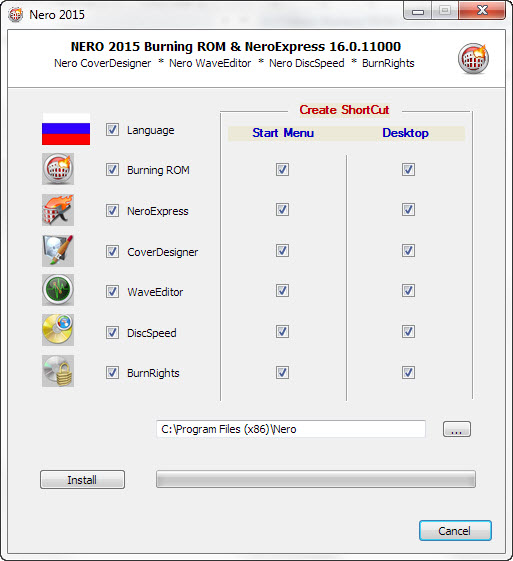Screen dimensions: 513x561
Task: Uncheck the Language checkbox
Action: pos(112,130)
